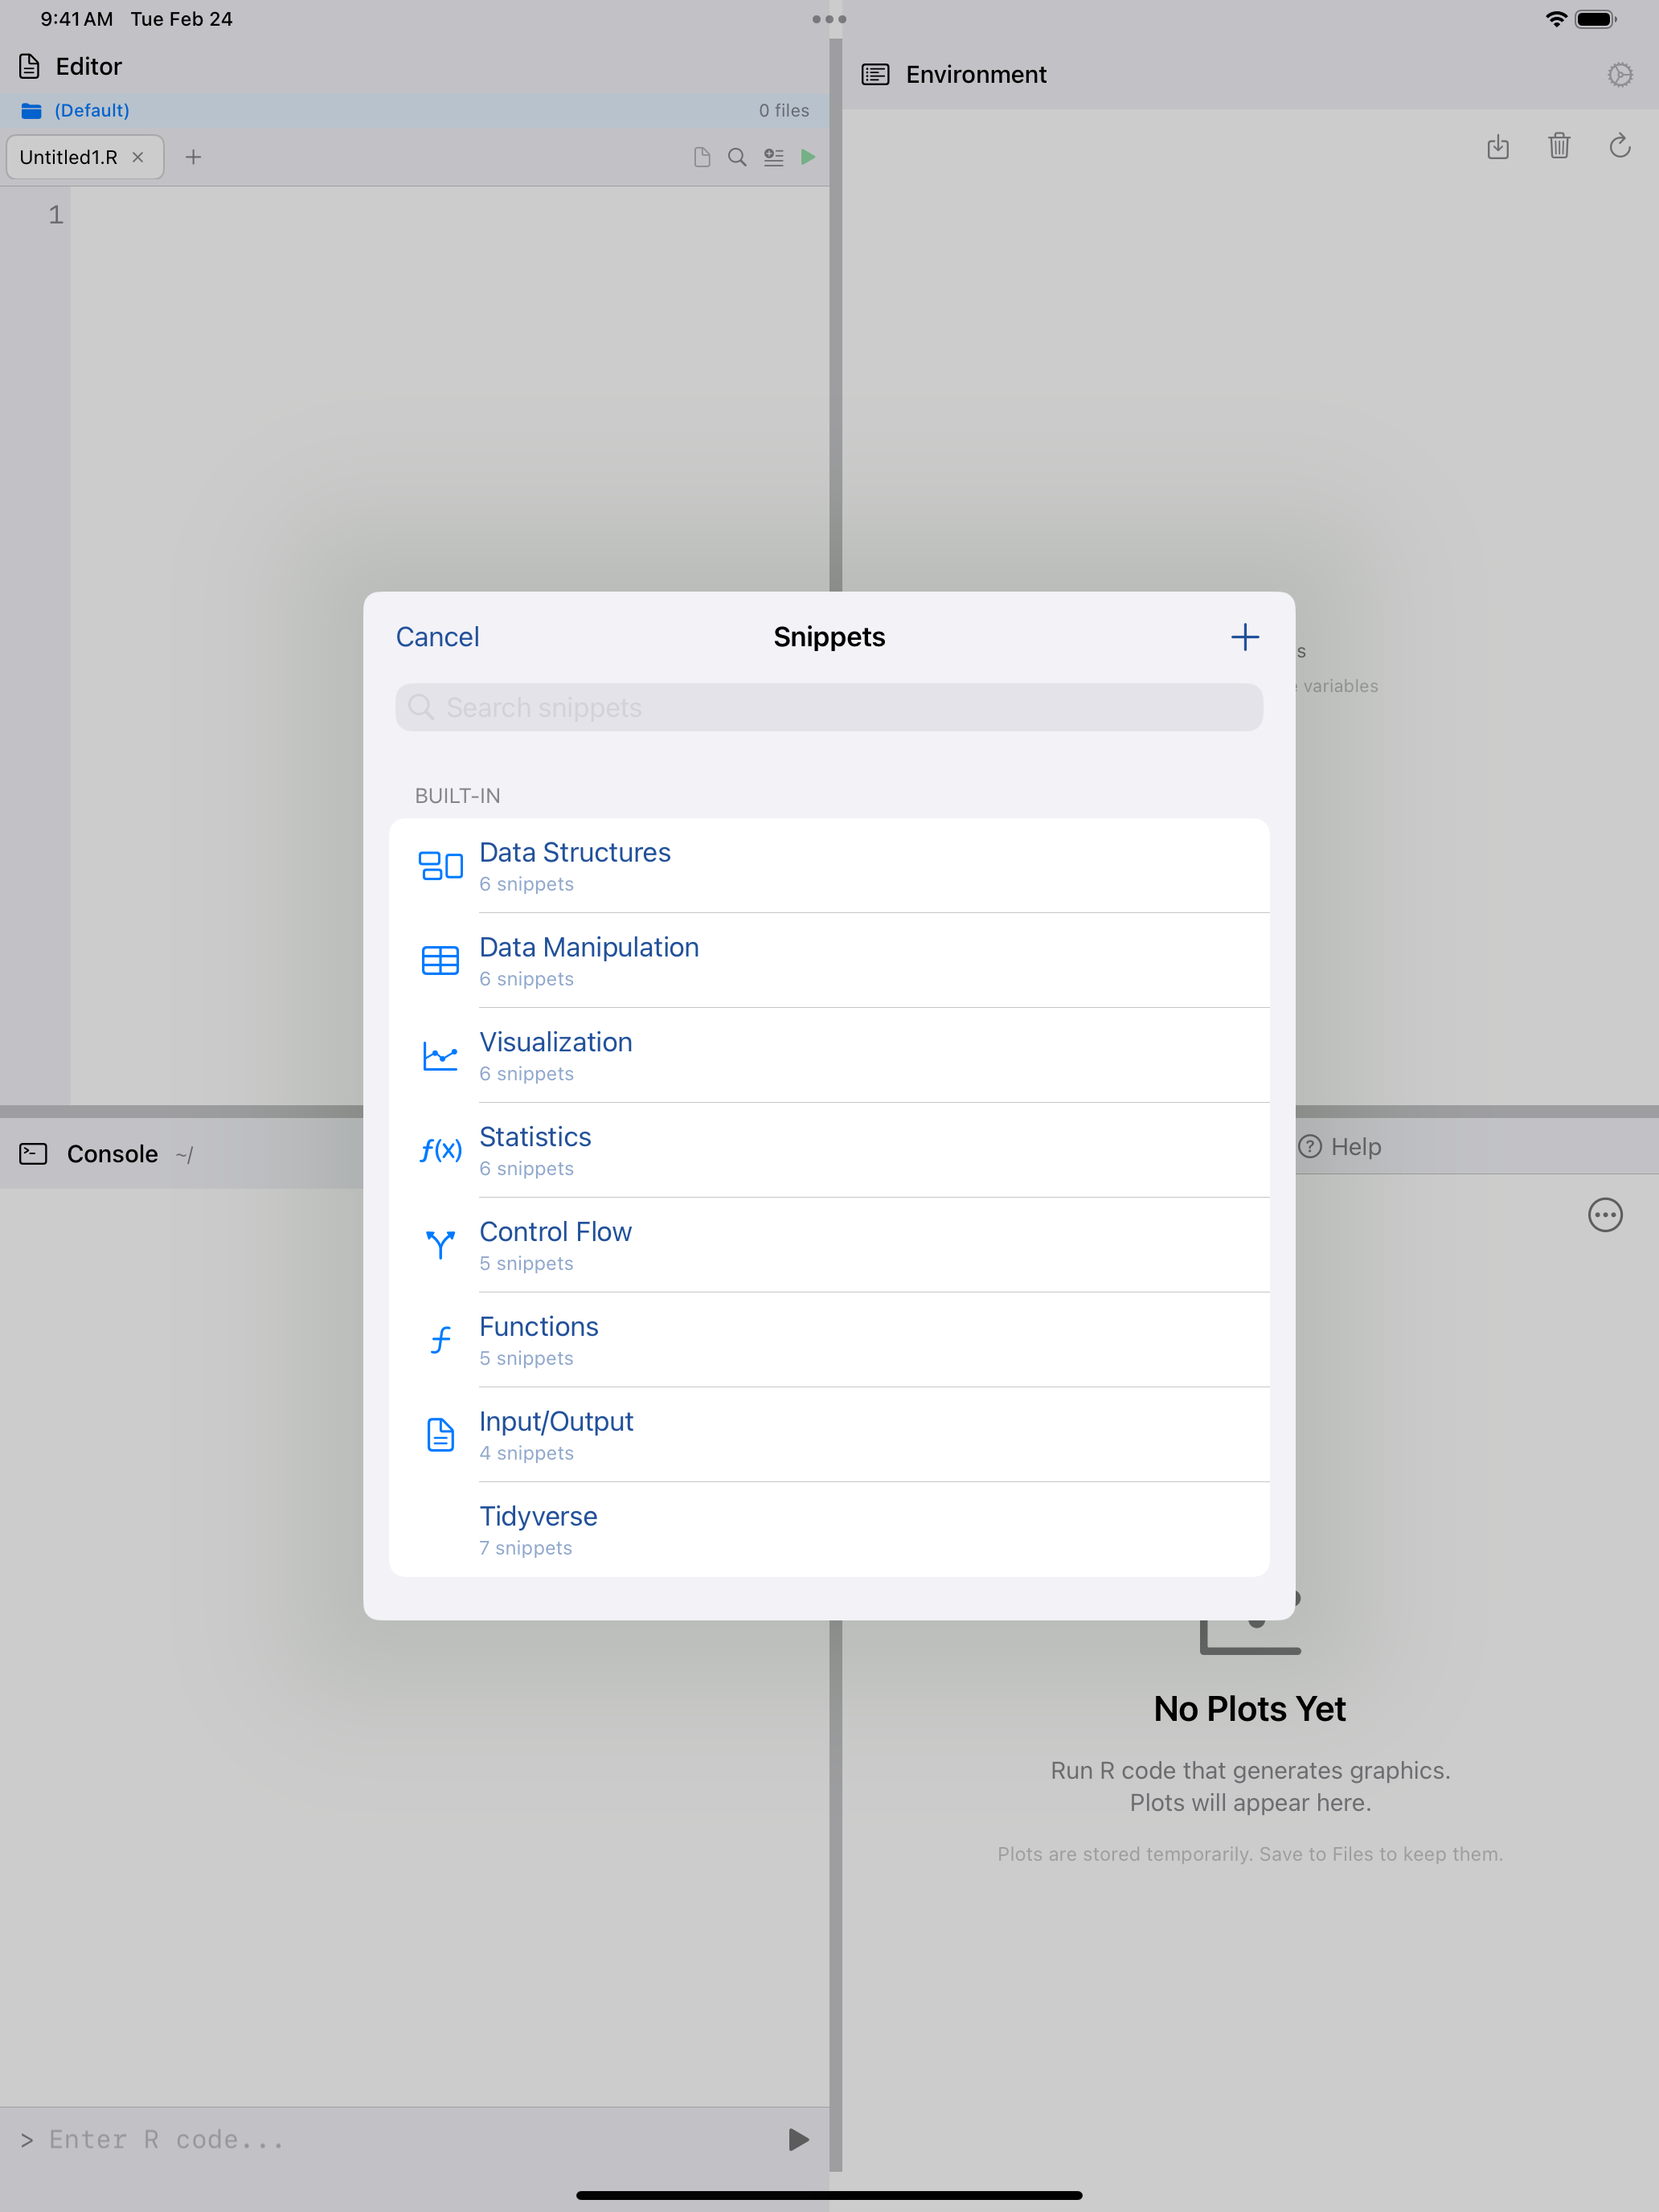The width and height of the screenshot is (1659, 2212).
Task: Switch to the Untitled1.R tab
Action: click(x=68, y=157)
